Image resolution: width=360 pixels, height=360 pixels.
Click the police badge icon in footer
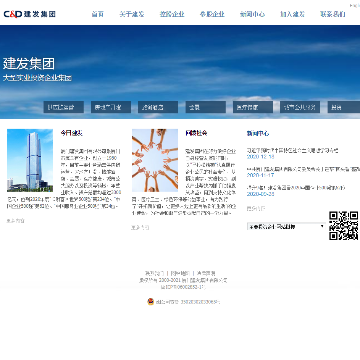click(x=151, y=302)
